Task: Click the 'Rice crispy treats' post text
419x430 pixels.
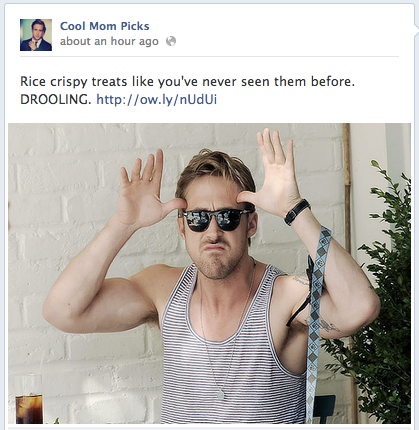Action: pyautogui.click(x=74, y=82)
